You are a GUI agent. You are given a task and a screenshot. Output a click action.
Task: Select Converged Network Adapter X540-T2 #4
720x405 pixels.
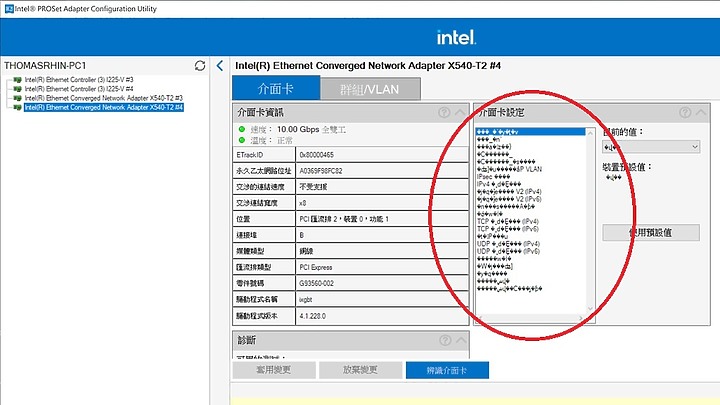click(104, 107)
